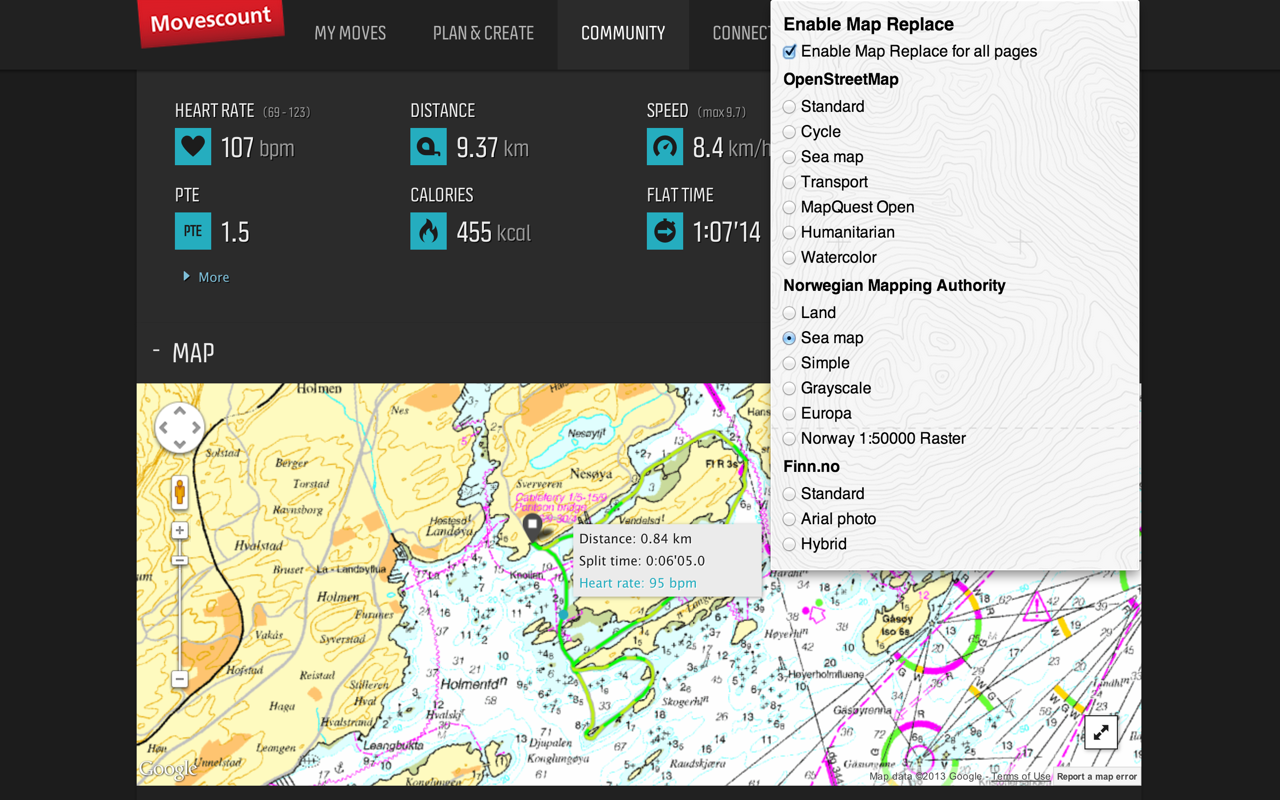Screen dimensions: 1280x800
Task: Expand the More stats disclosure
Action: [206, 277]
